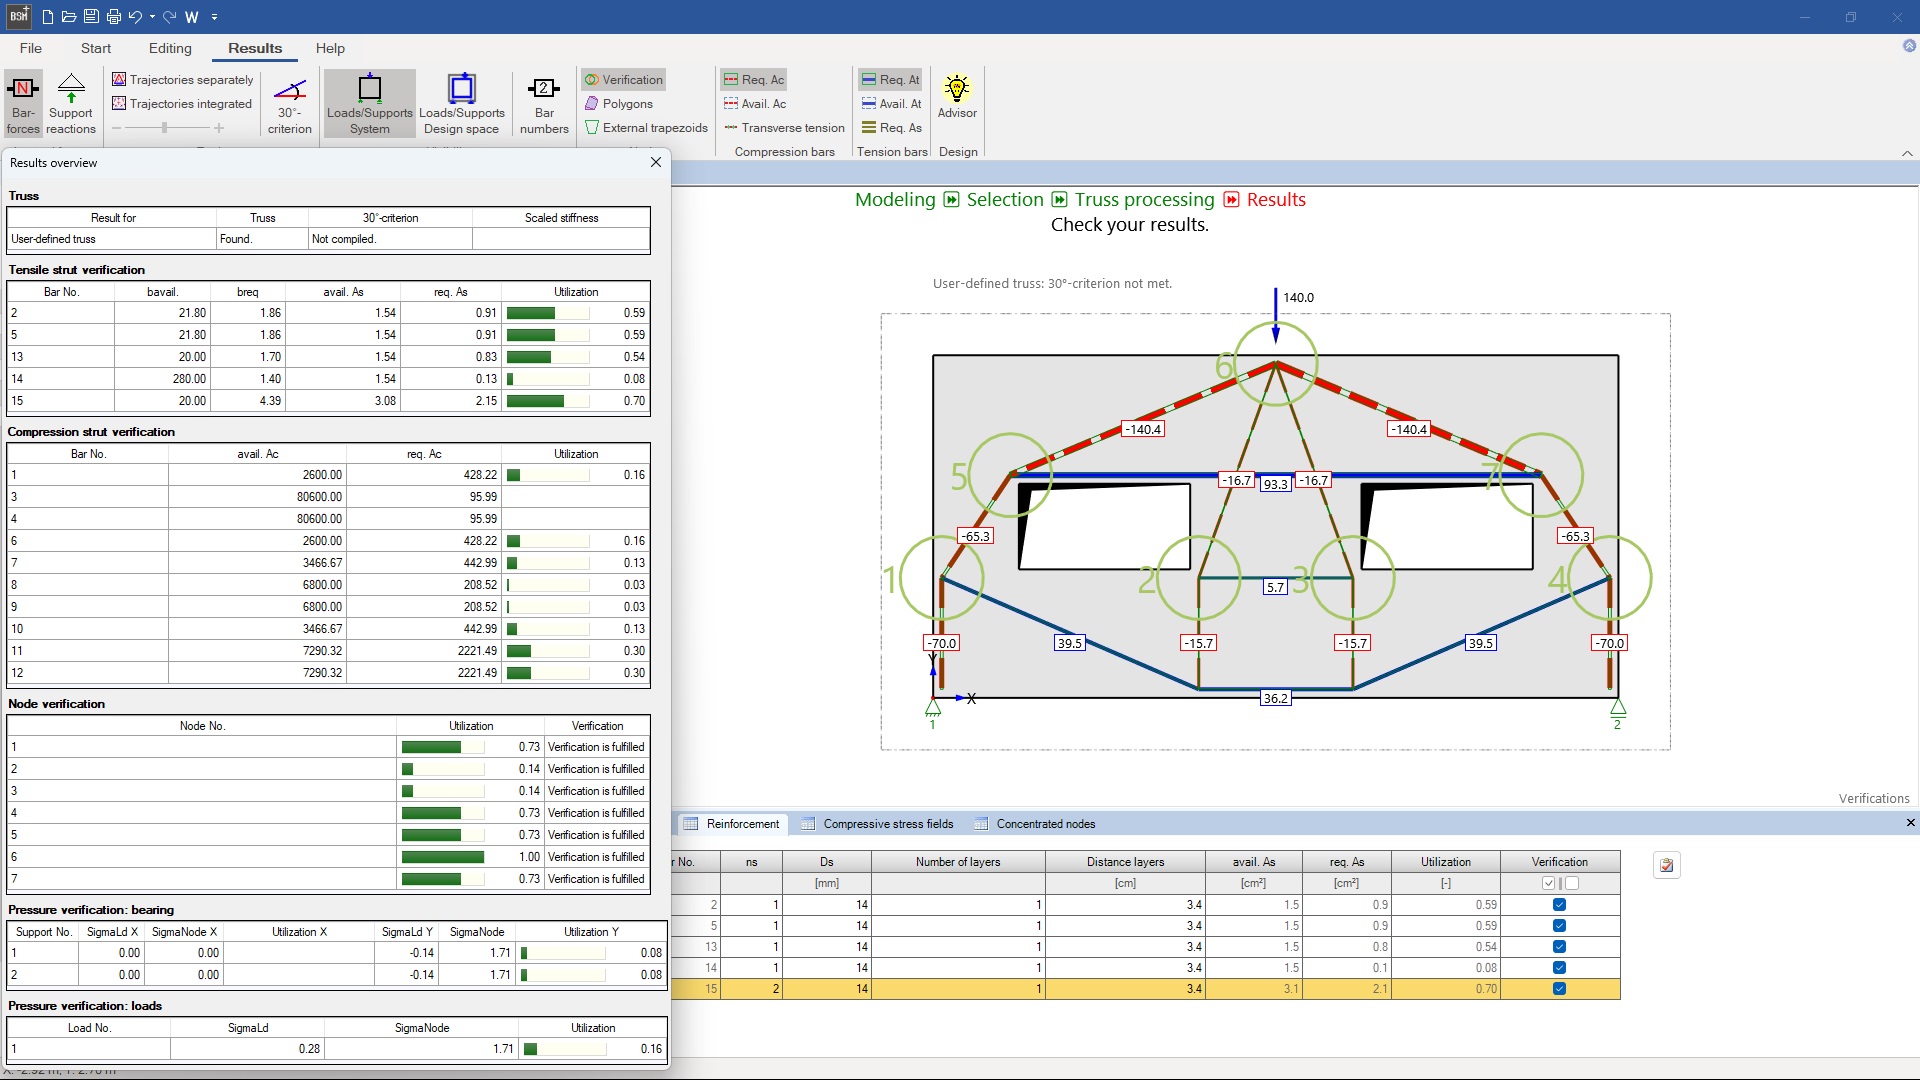
Task: Show Transverse tension for compression bars
Action: 783,127
